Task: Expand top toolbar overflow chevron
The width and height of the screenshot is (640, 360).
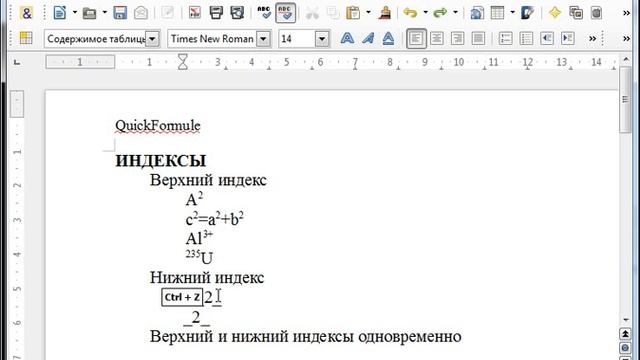Action: [x=626, y=13]
